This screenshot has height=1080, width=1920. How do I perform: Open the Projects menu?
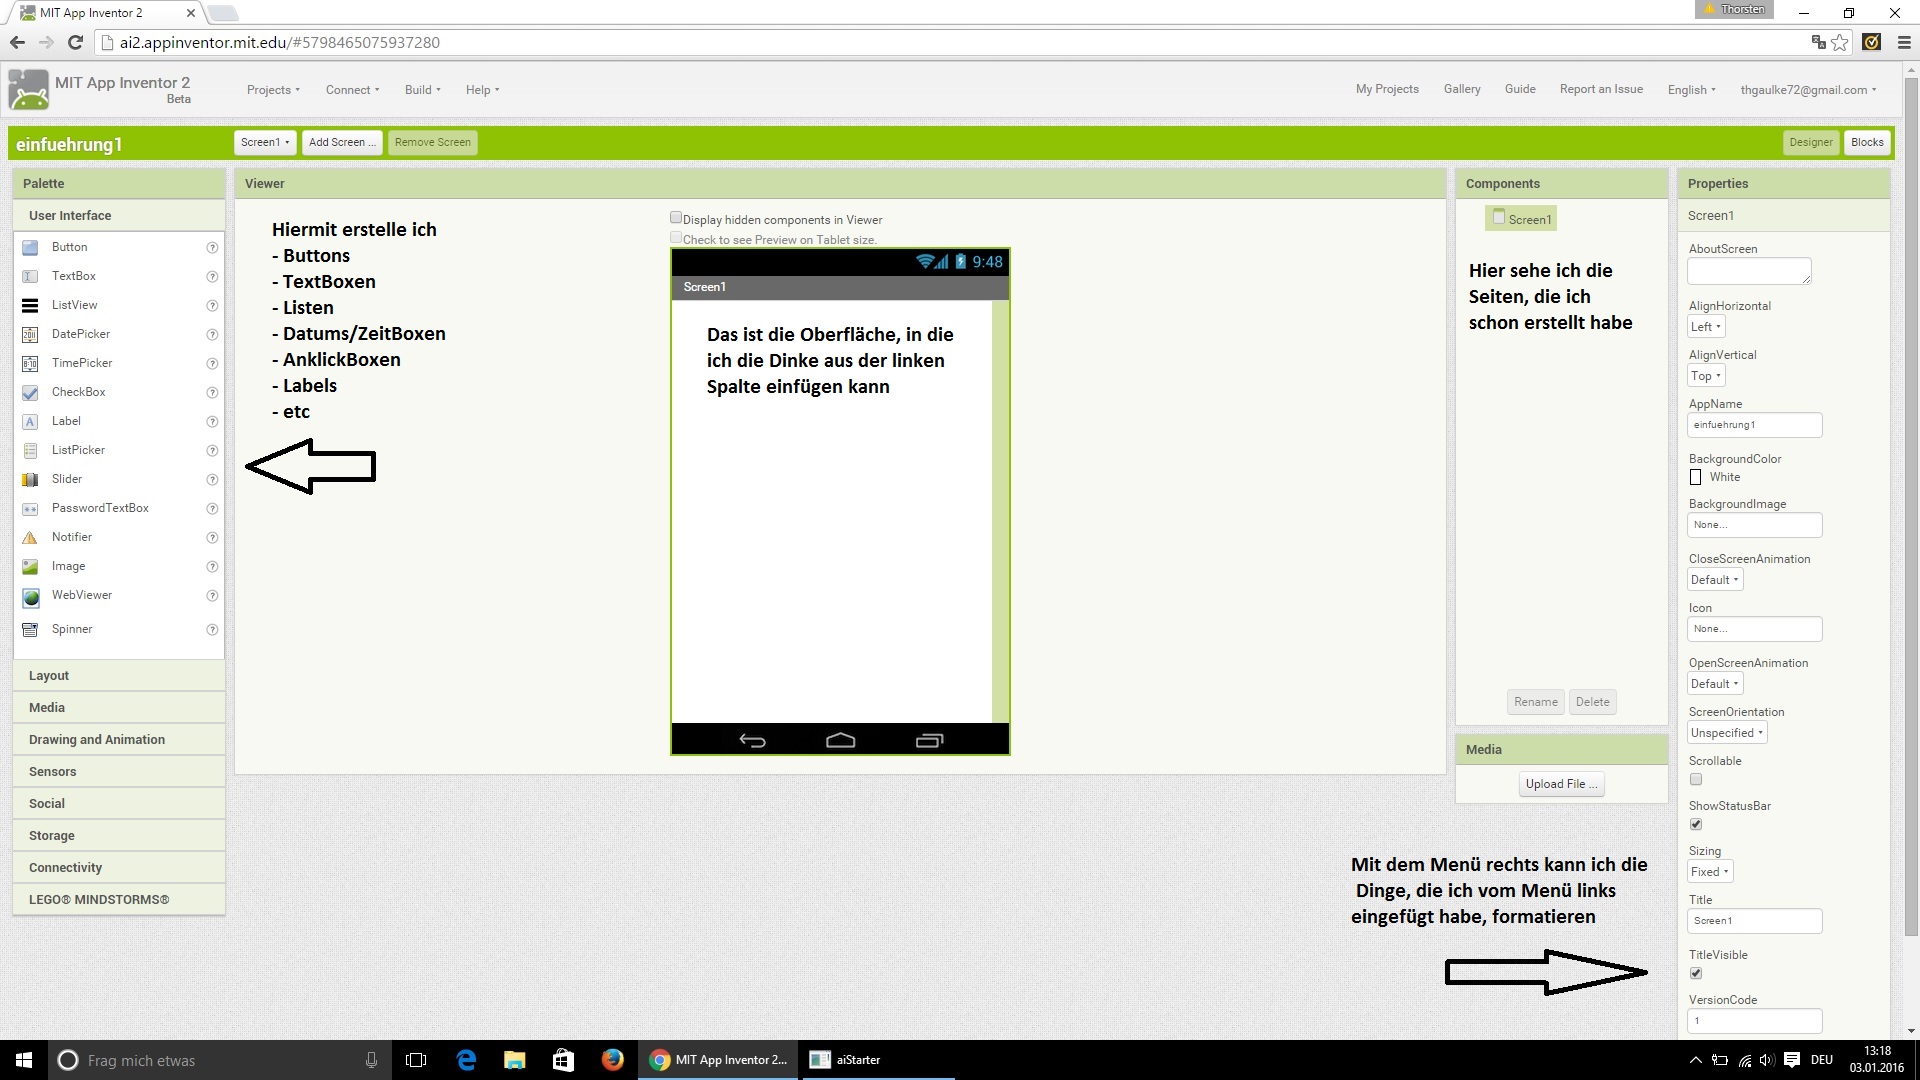(273, 90)
